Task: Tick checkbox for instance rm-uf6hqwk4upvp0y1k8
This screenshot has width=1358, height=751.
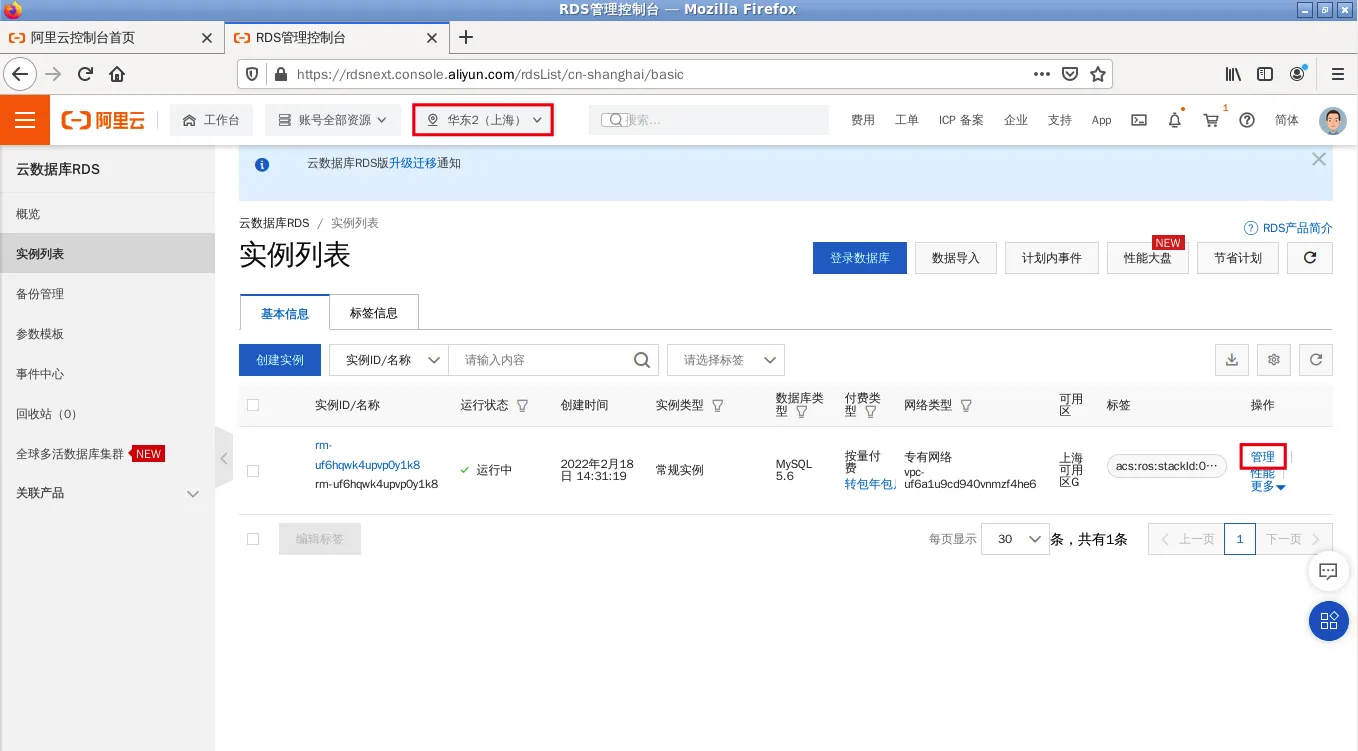Action: point(253,470)
